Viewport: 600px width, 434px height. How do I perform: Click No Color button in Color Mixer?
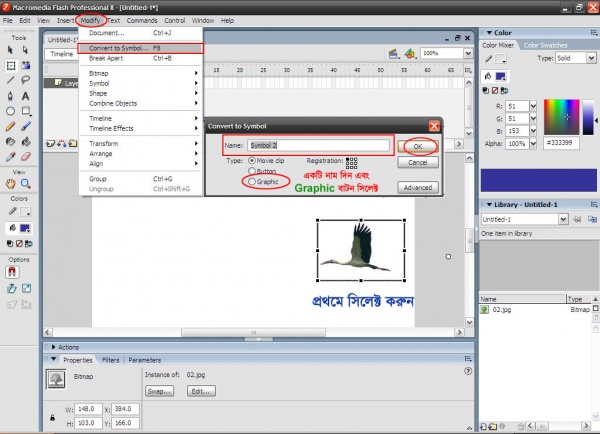point(495,90)
